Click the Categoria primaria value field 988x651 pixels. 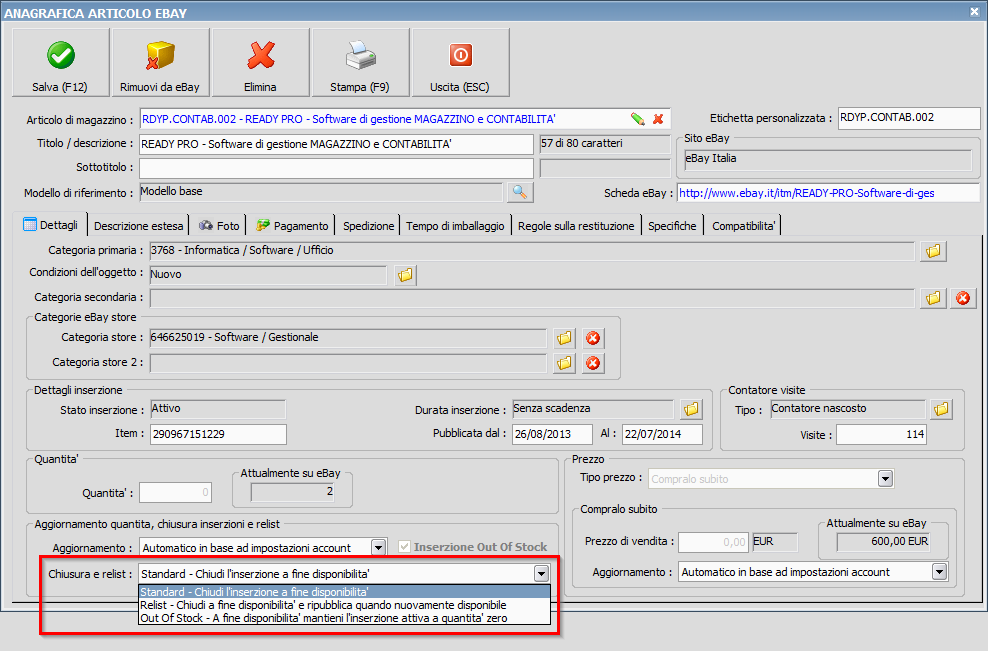532,251
